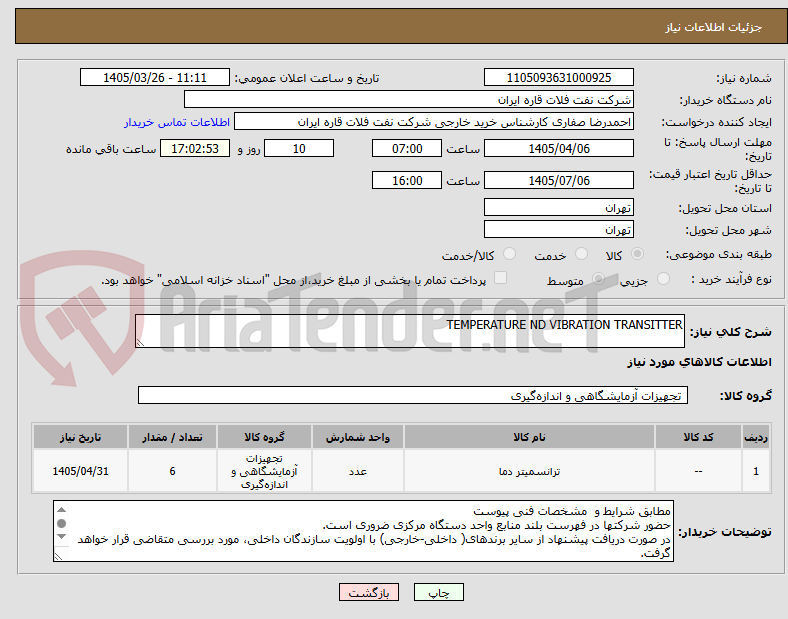Viewport: 788px width, 619px height.
Task: Click the resize handle of description box
Action: tap(140, 343)
